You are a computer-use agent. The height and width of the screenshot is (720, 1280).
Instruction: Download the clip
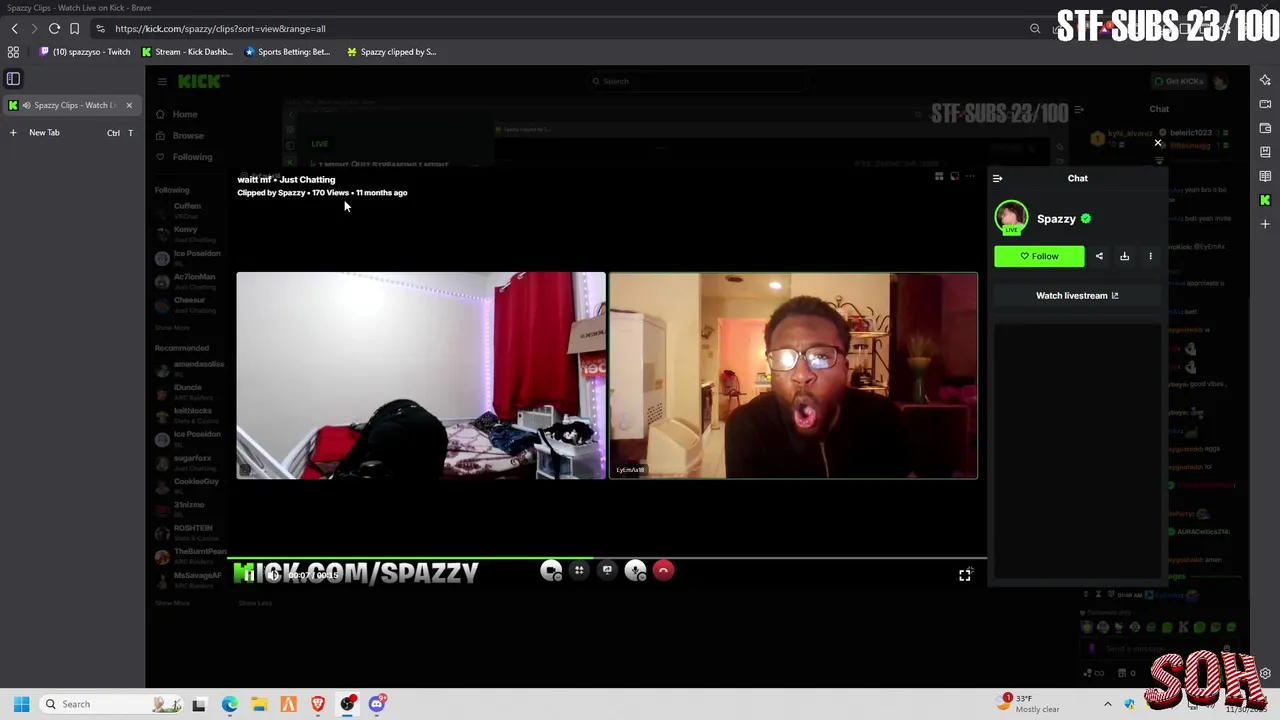(x=1124, y=256)
